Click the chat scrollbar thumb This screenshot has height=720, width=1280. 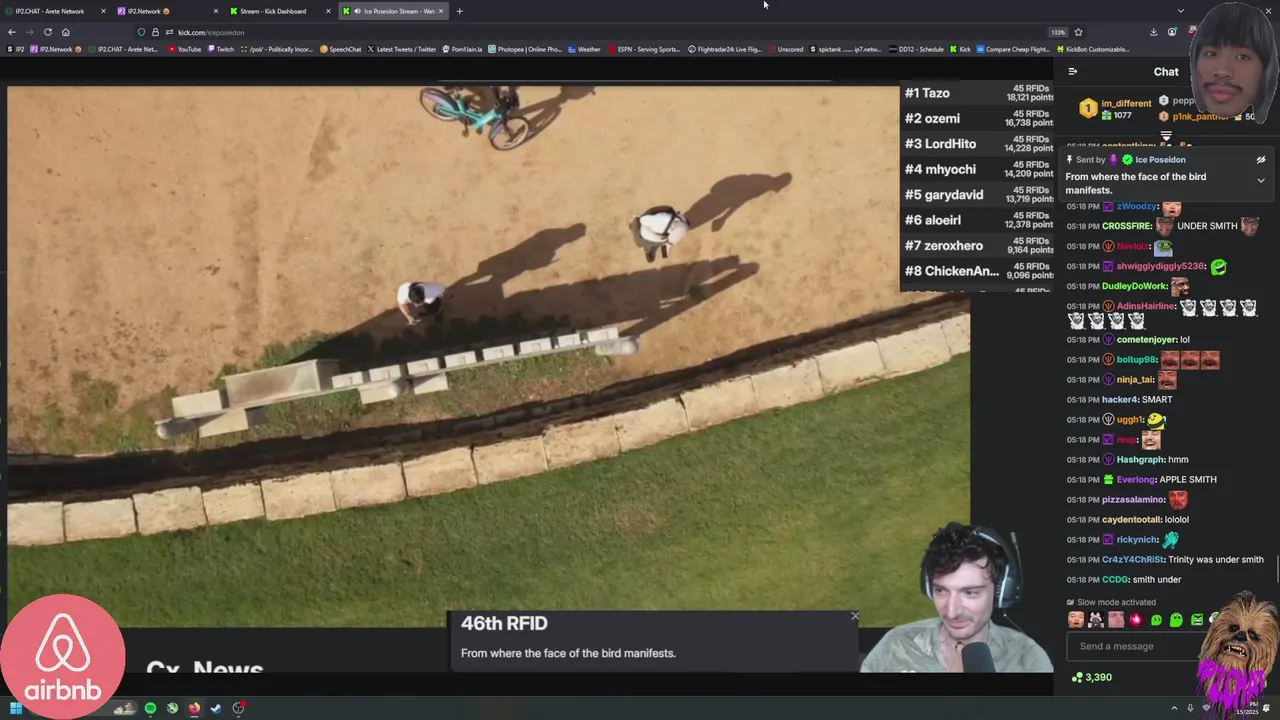pyautogui.click(x=1277, y=570)
